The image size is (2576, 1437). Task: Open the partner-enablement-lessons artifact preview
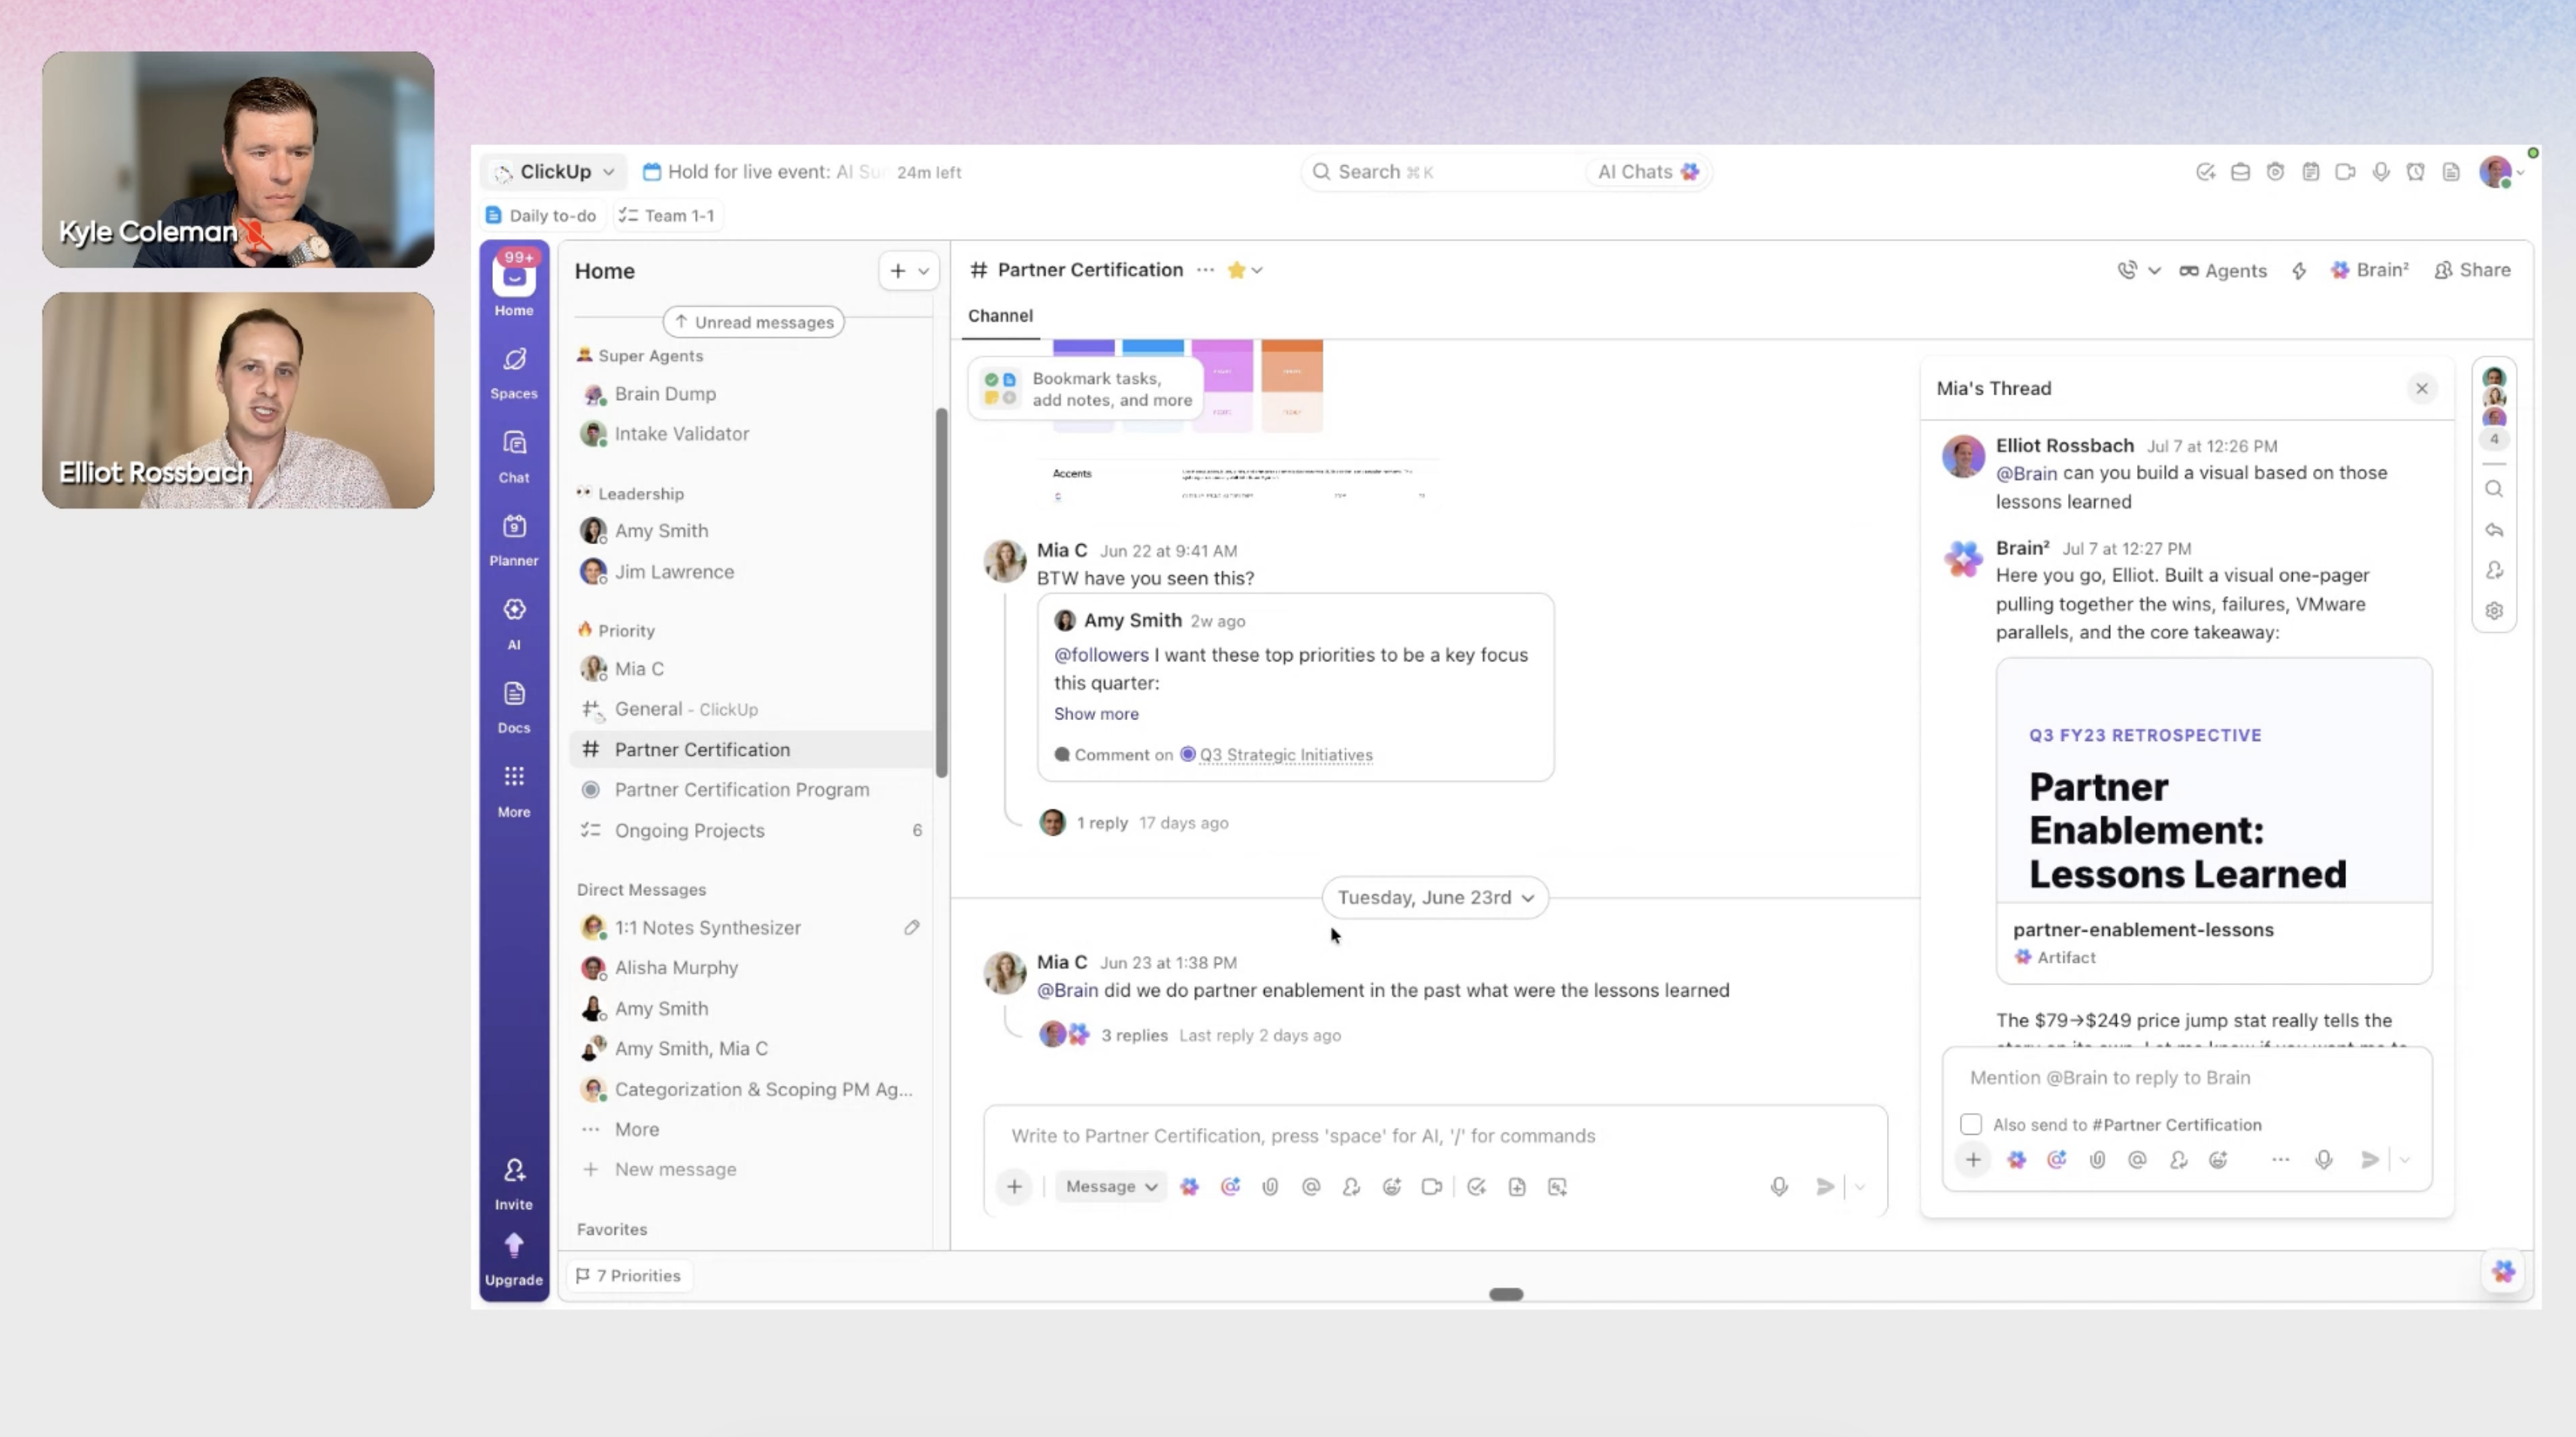[x=2214, y=820]
